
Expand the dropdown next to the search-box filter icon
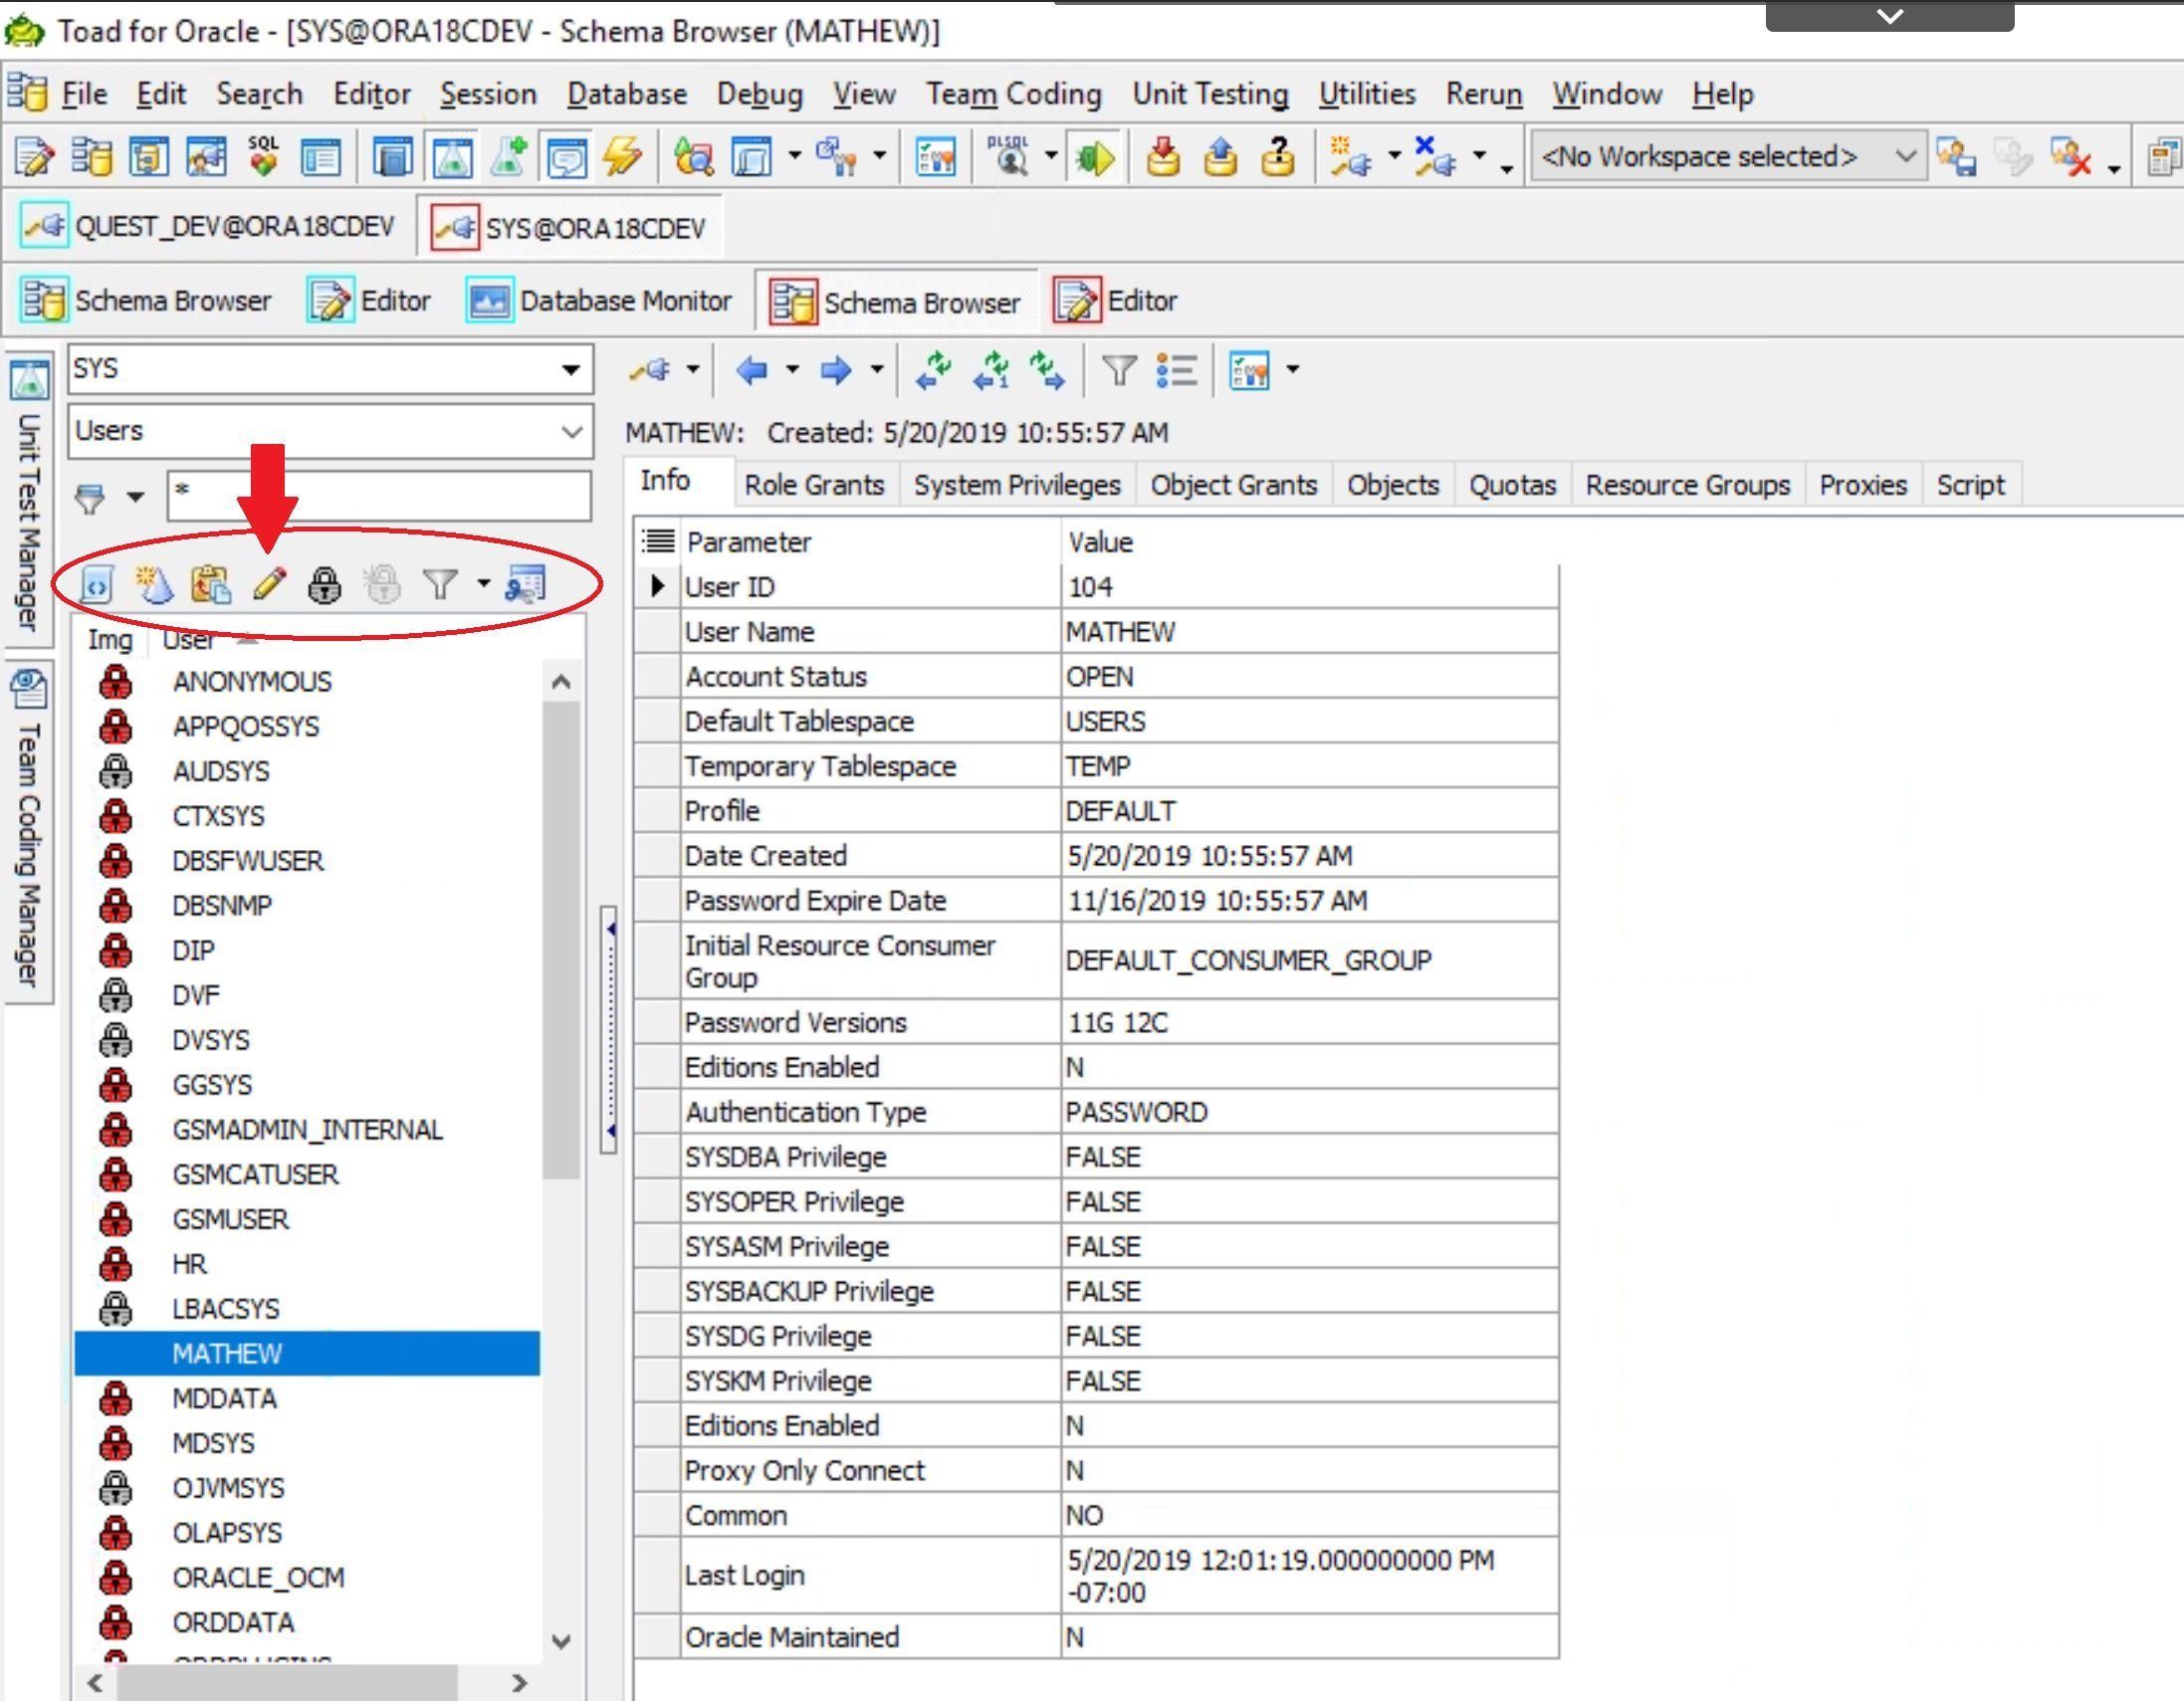coord(136,497)
